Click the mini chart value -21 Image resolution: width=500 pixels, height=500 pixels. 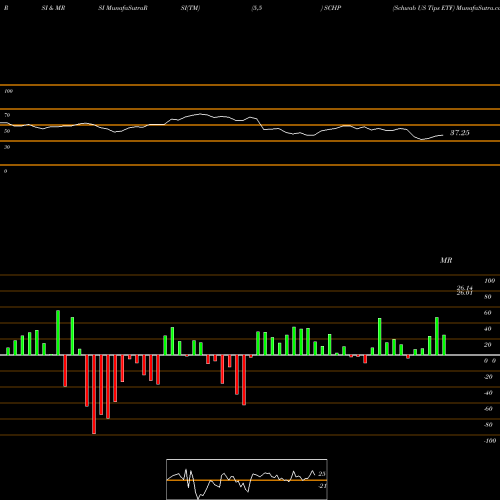[x=322, y=486]
